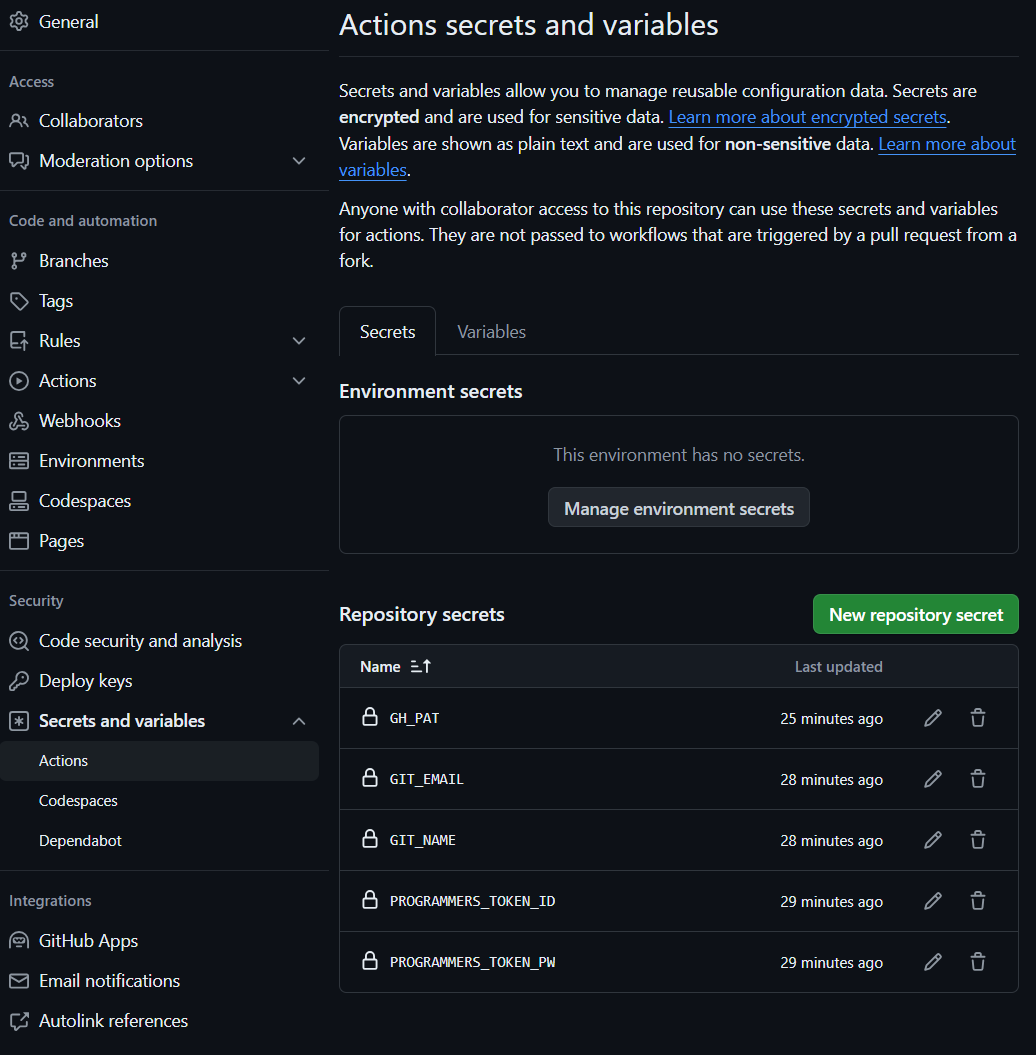Click trash icon for PROGRAMMERS_TOKEN_ID
Screen dimensions: 1036x1055
pyautogui.click(x=978, y=901)
